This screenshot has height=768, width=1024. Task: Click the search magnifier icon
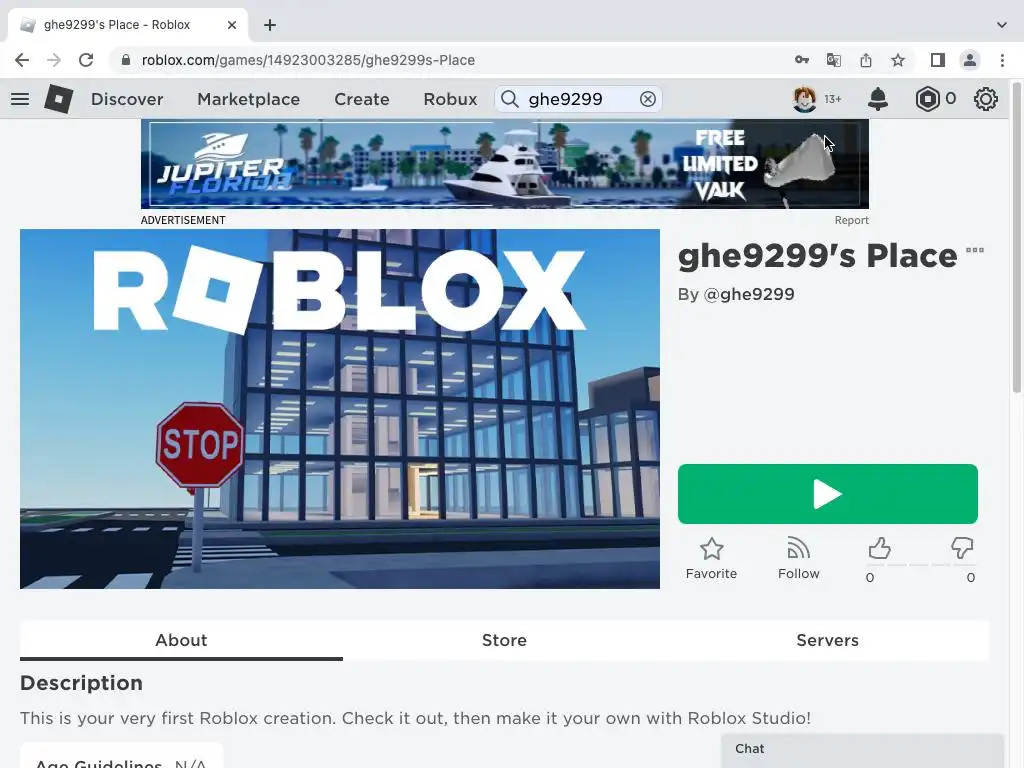(509, 99)
